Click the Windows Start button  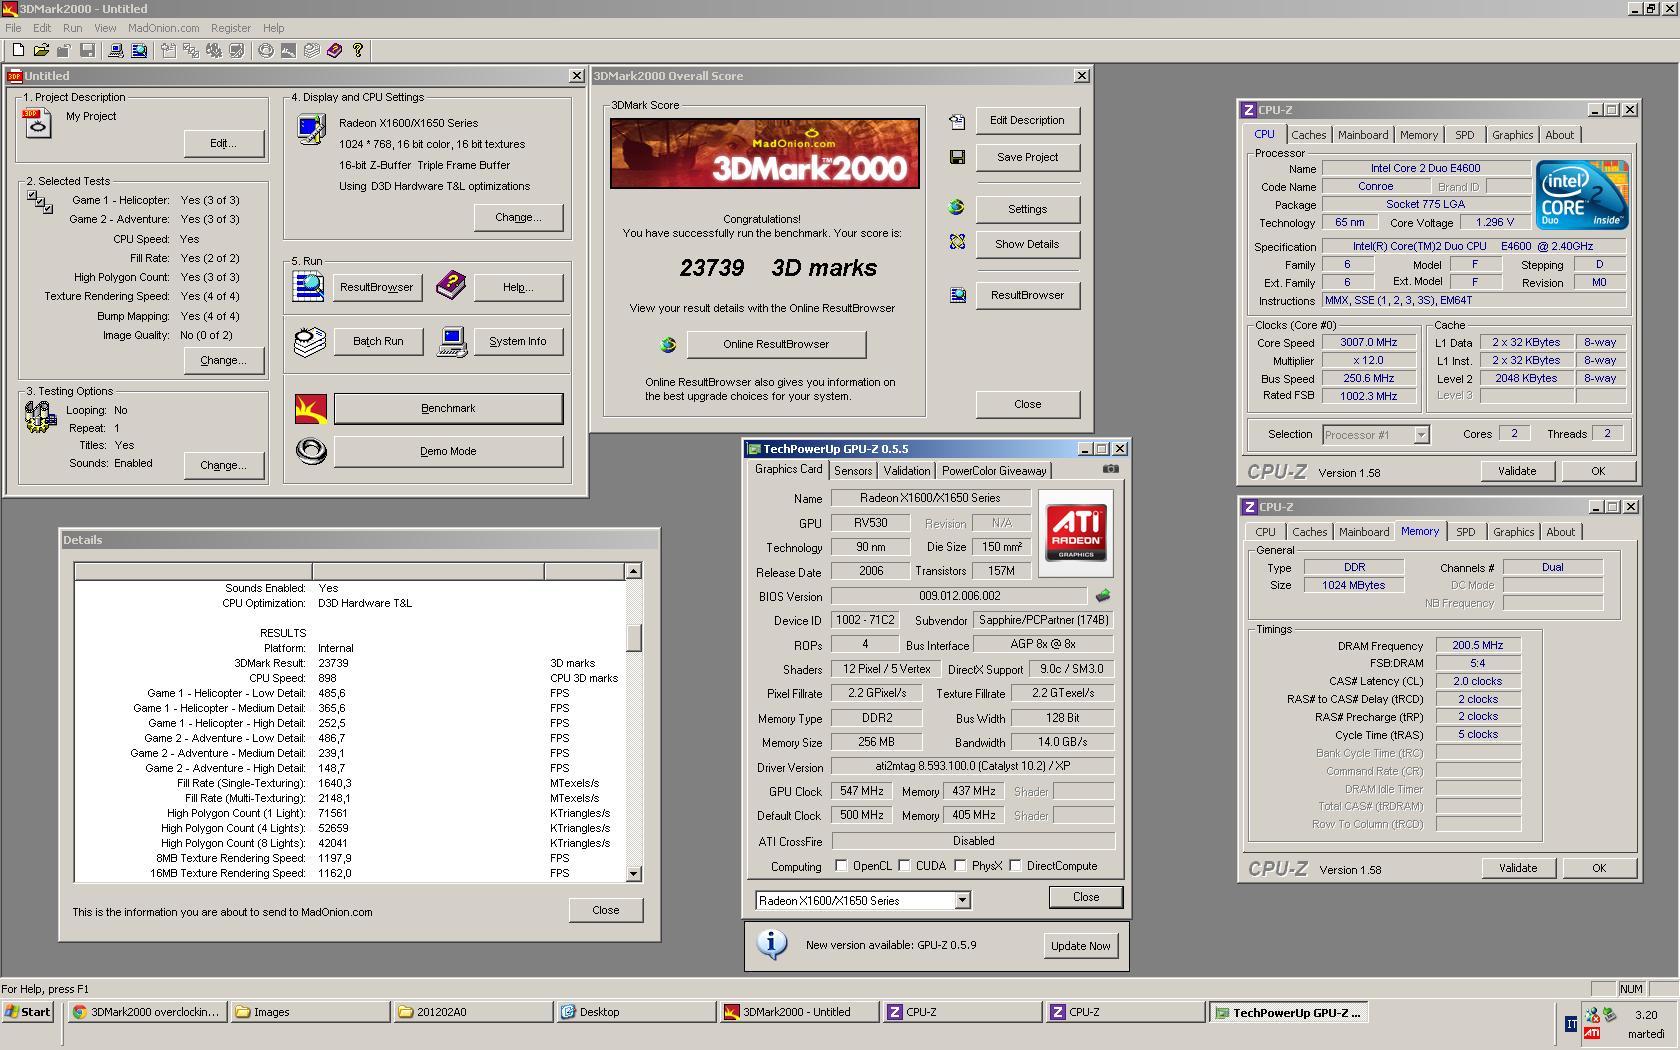coord(28,1012)
